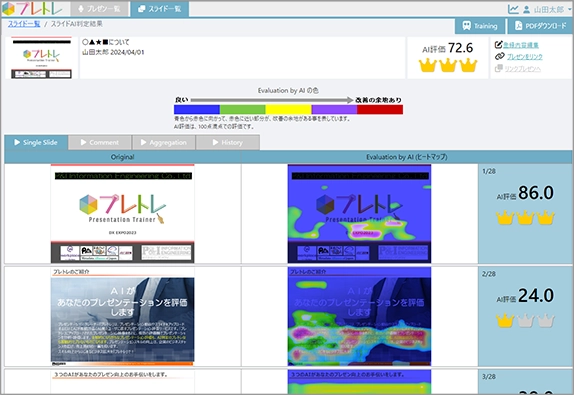Open the statistics chart icon in header

(x=513, y=9)
